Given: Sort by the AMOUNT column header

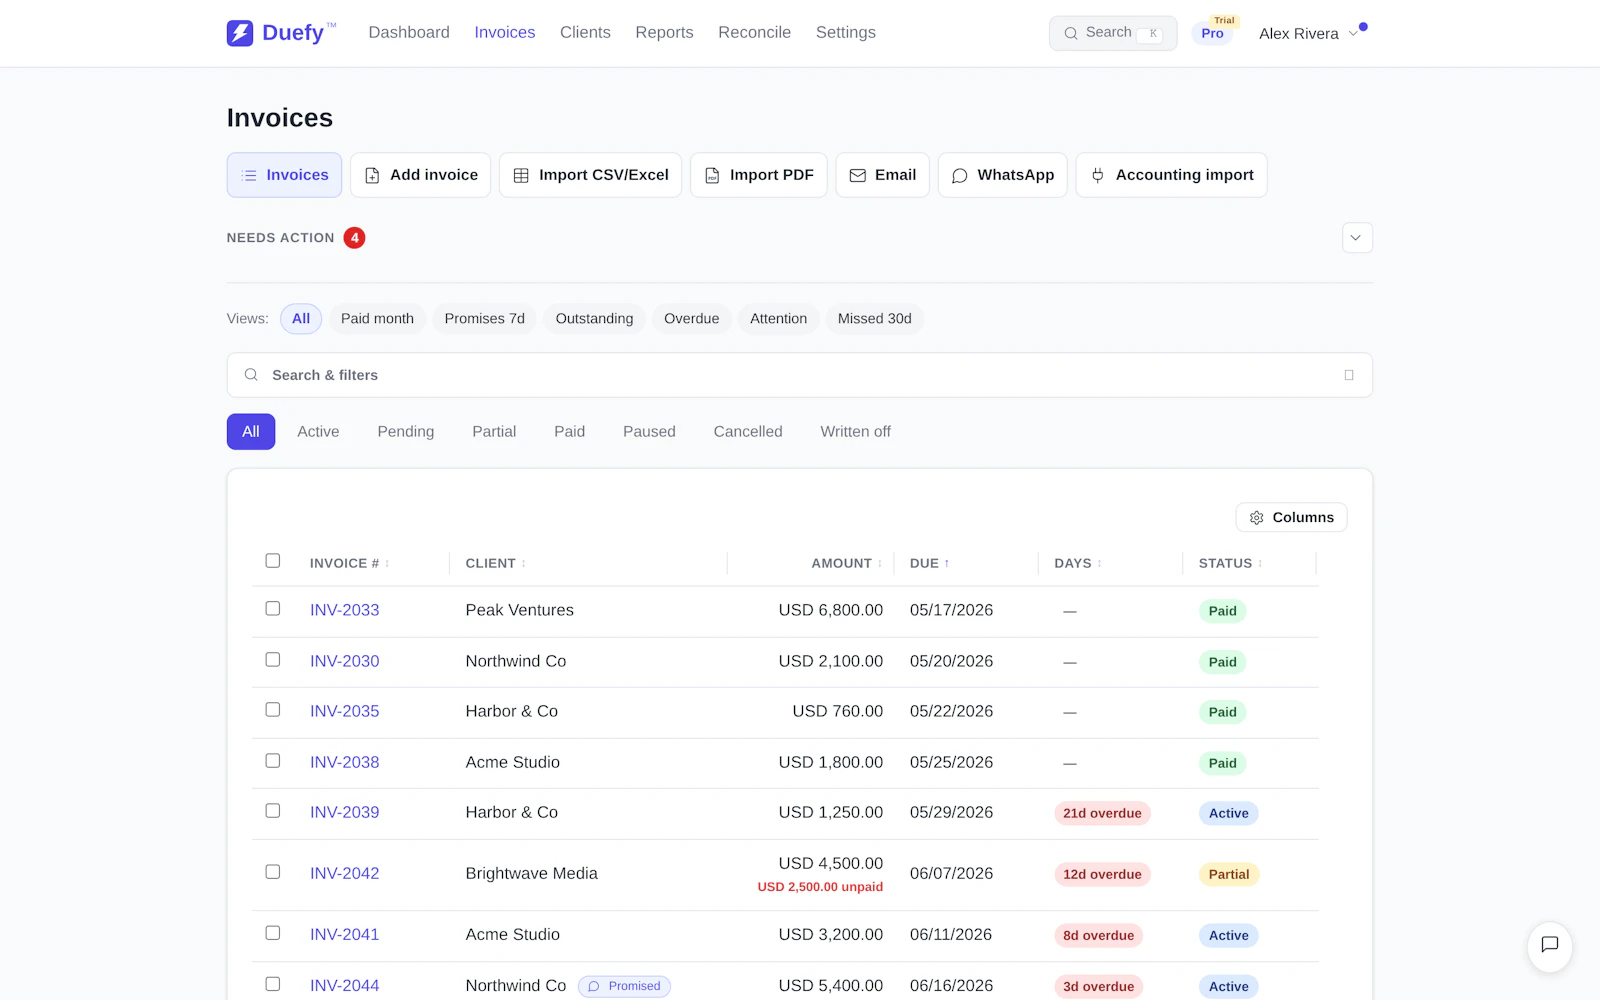Looking at the screenshot, I should 847,564.
